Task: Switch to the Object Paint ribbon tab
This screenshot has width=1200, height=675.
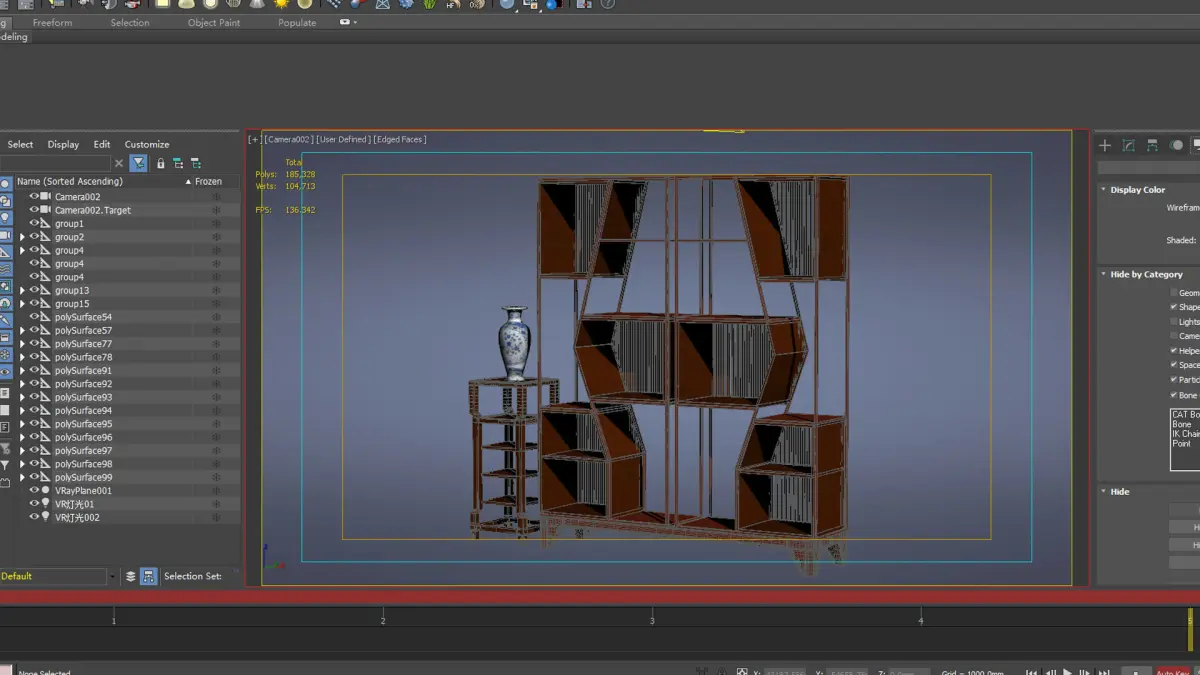Action: (214, 23)
